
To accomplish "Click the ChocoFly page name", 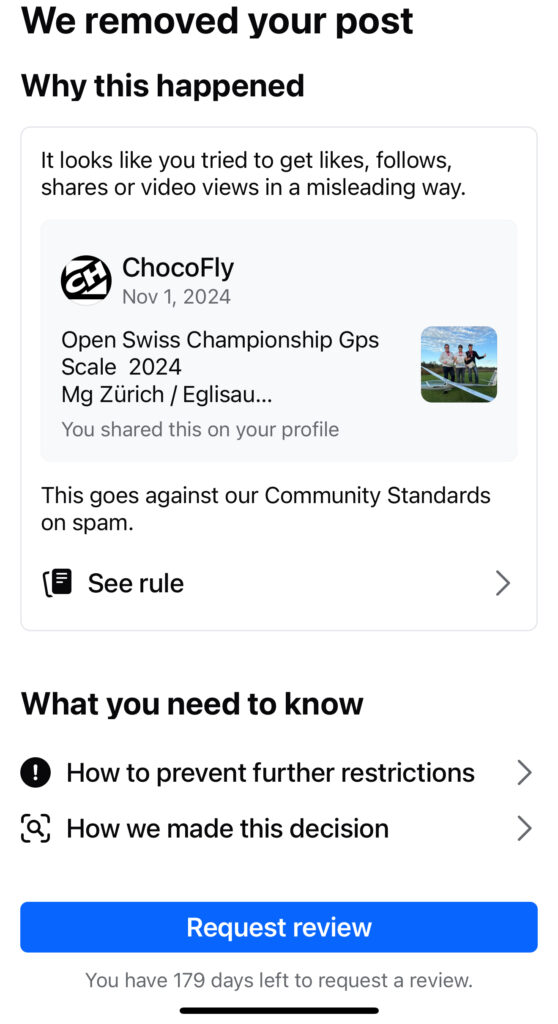I will pyautogui.click(x=178, y=267).
